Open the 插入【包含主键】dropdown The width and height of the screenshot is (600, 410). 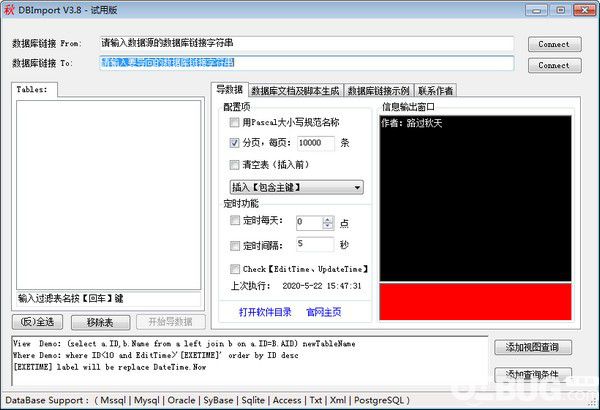tap(297, 187)
